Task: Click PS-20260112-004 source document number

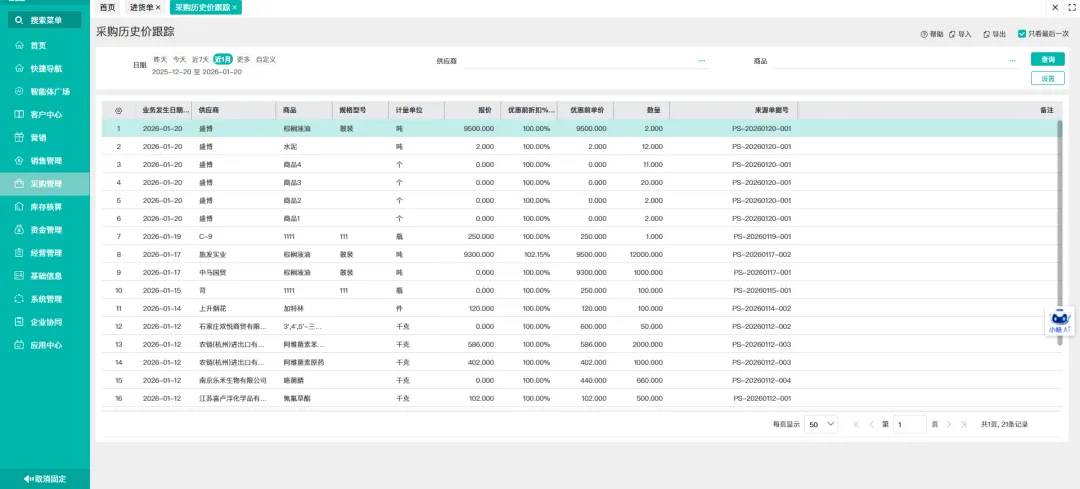Action: (761, 380)
